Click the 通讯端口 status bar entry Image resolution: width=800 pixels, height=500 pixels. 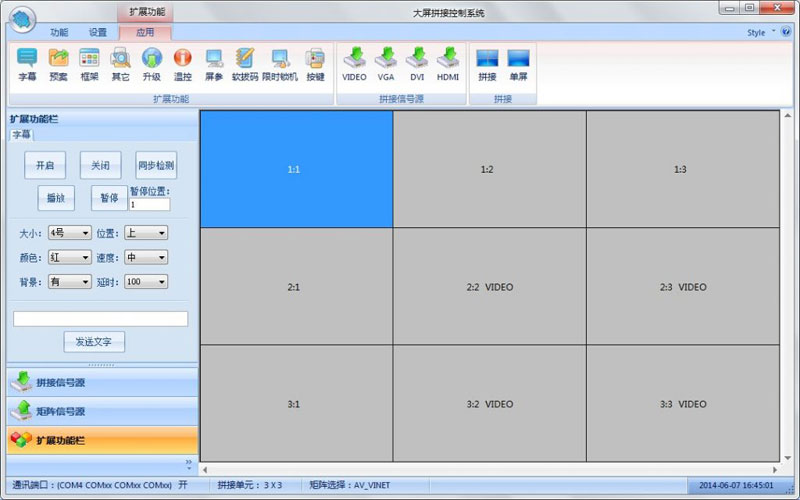pyautogui.click(x=100, y=485)
